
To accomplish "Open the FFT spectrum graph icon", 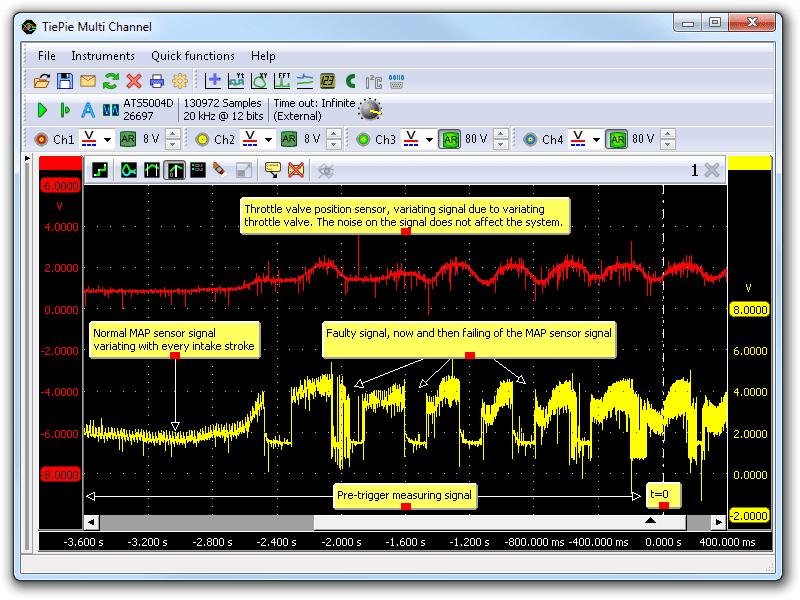I will tap(282, 81).
